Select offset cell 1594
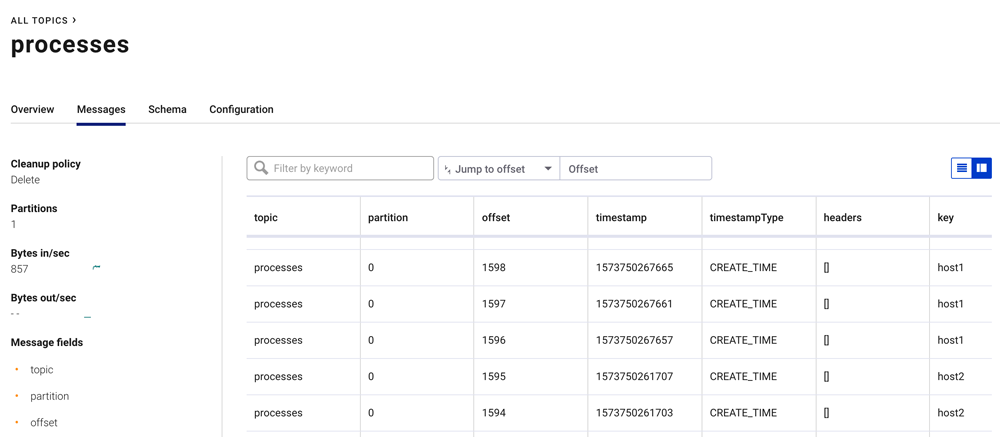The image size is (1000, 437). 494,413
